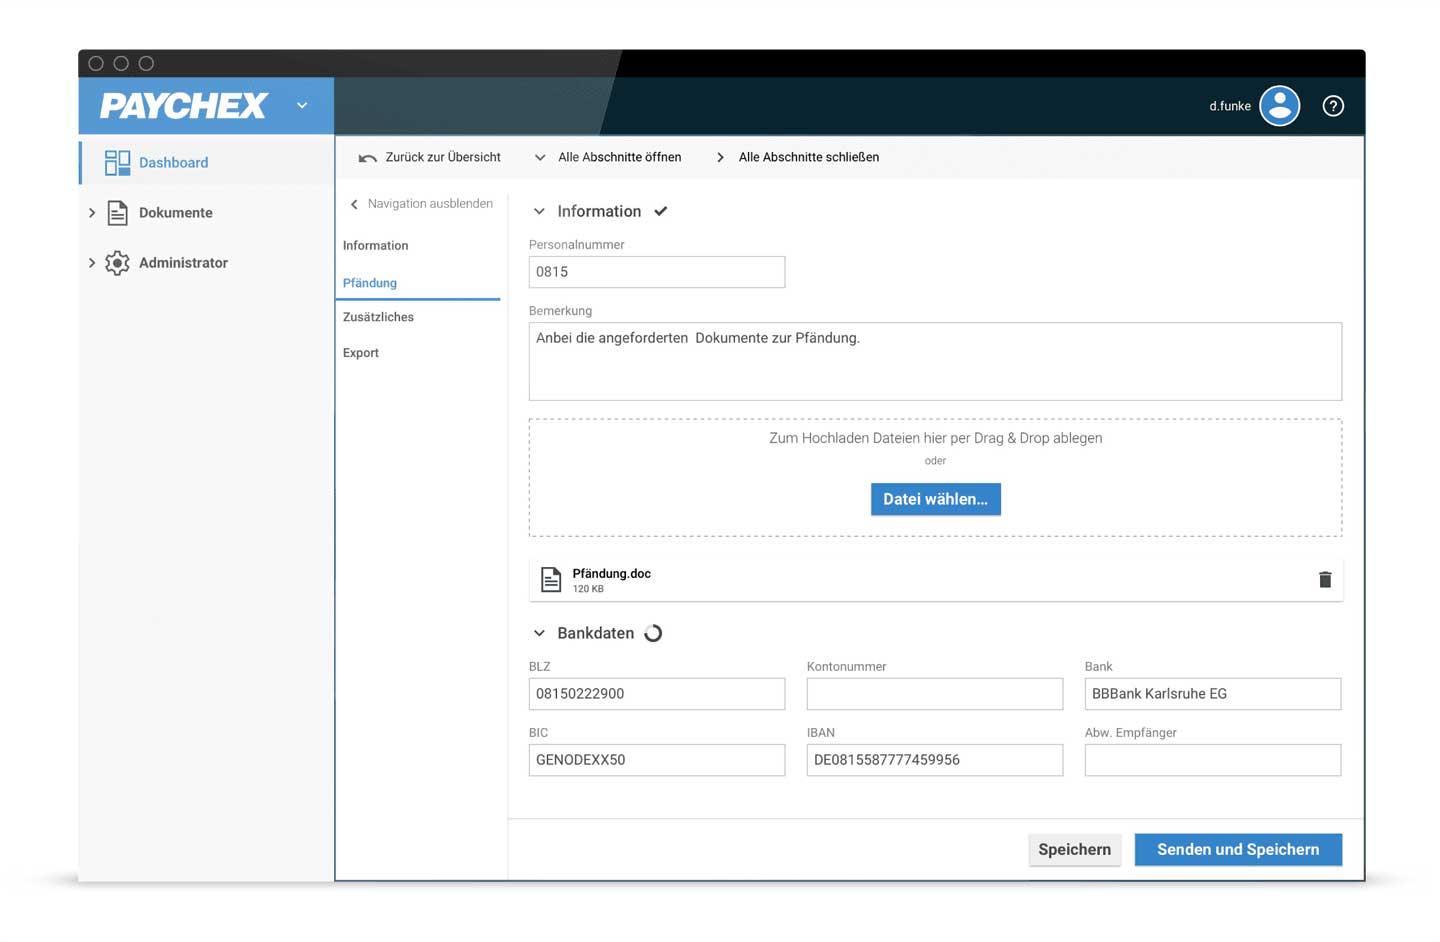Click the Pfändung.doc document file icon

(551, 580)
